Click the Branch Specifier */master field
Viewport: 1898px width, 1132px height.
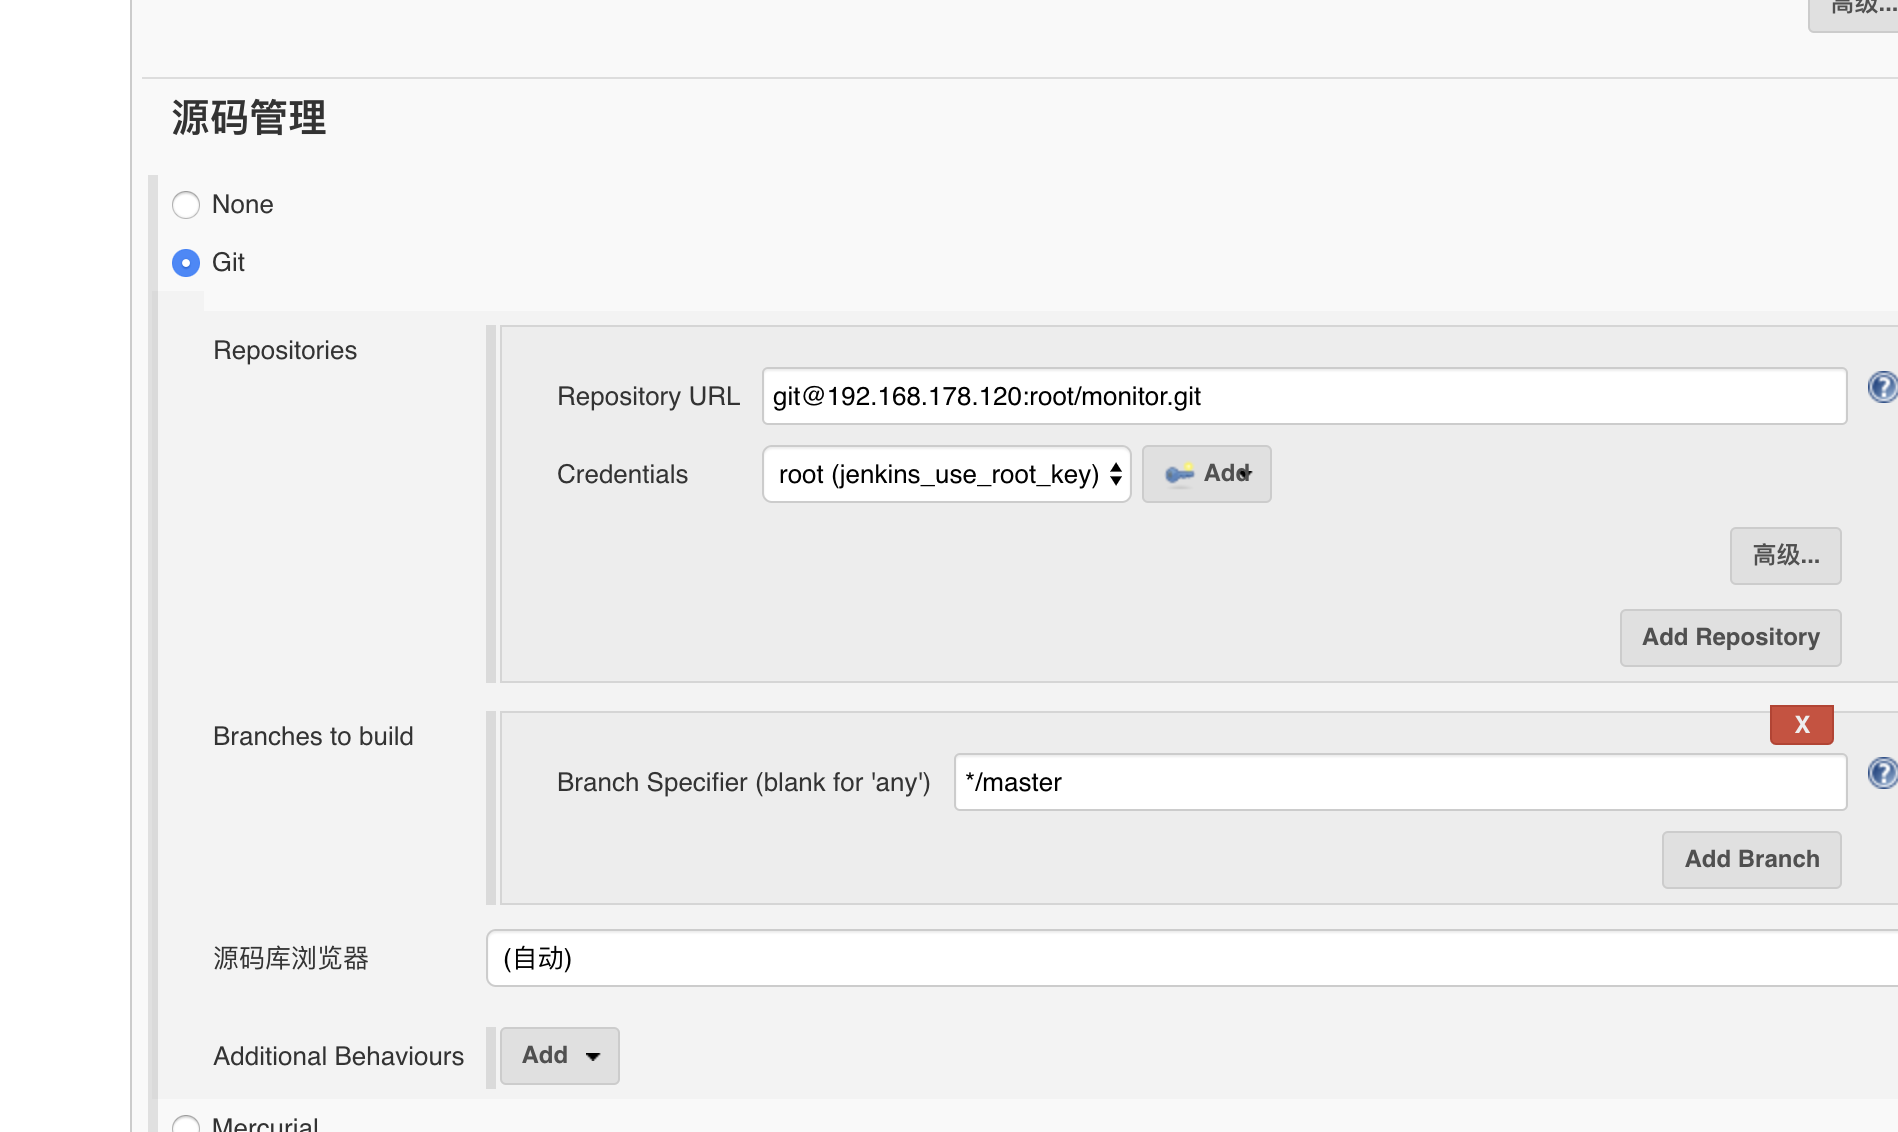point(1400,782)
